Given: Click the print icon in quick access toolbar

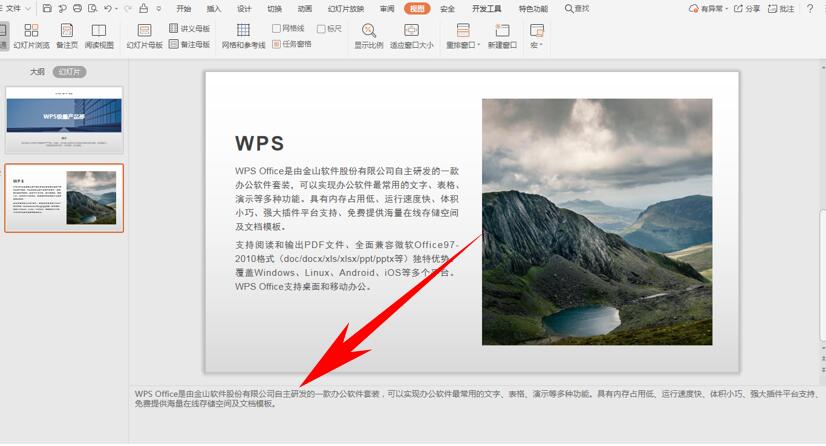Looking at the screenshot, I should coord(77,8).
